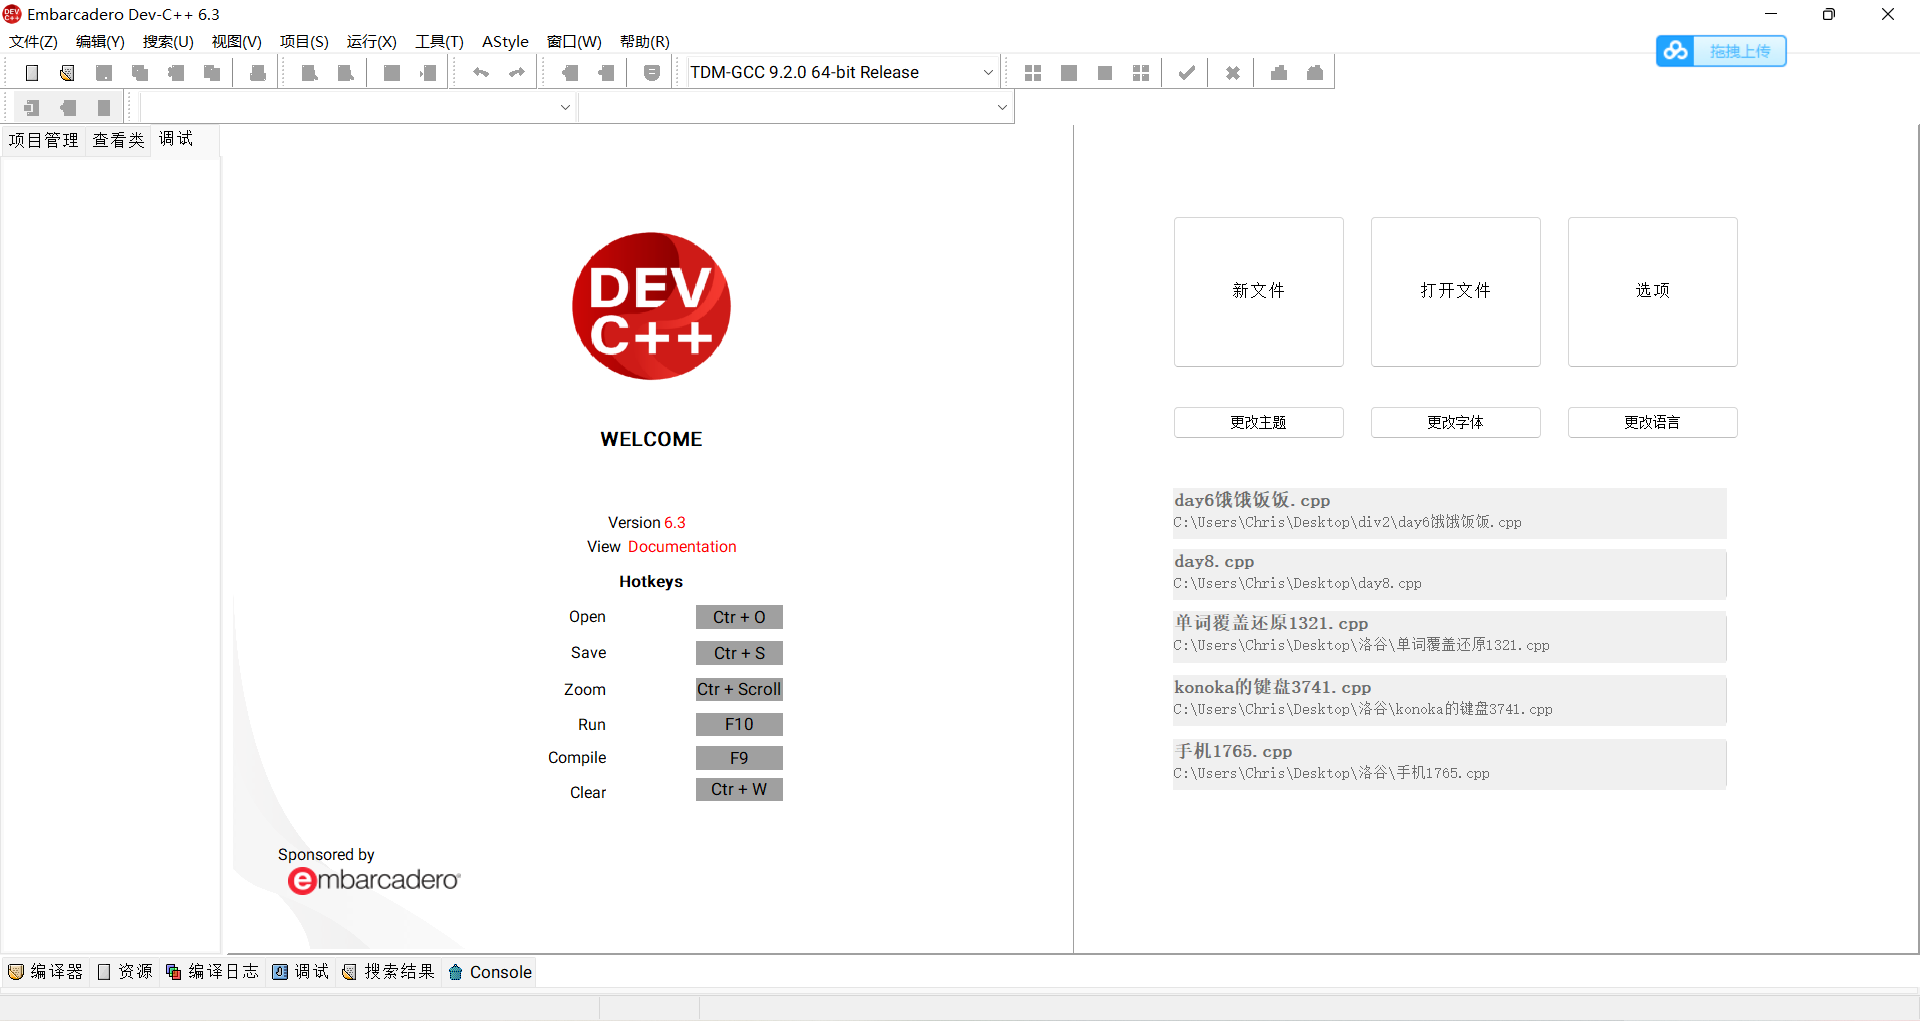Open the 工具(T) menu

pos(439,42)
